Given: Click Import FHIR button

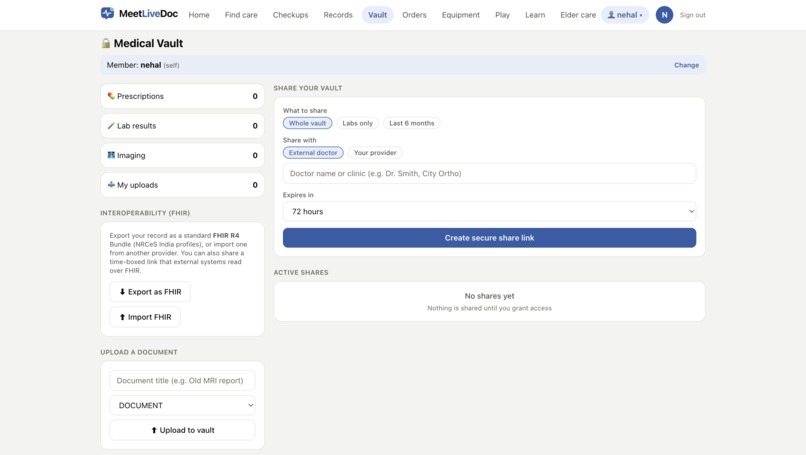Looking at the screenshot, I should coord(145,317).
